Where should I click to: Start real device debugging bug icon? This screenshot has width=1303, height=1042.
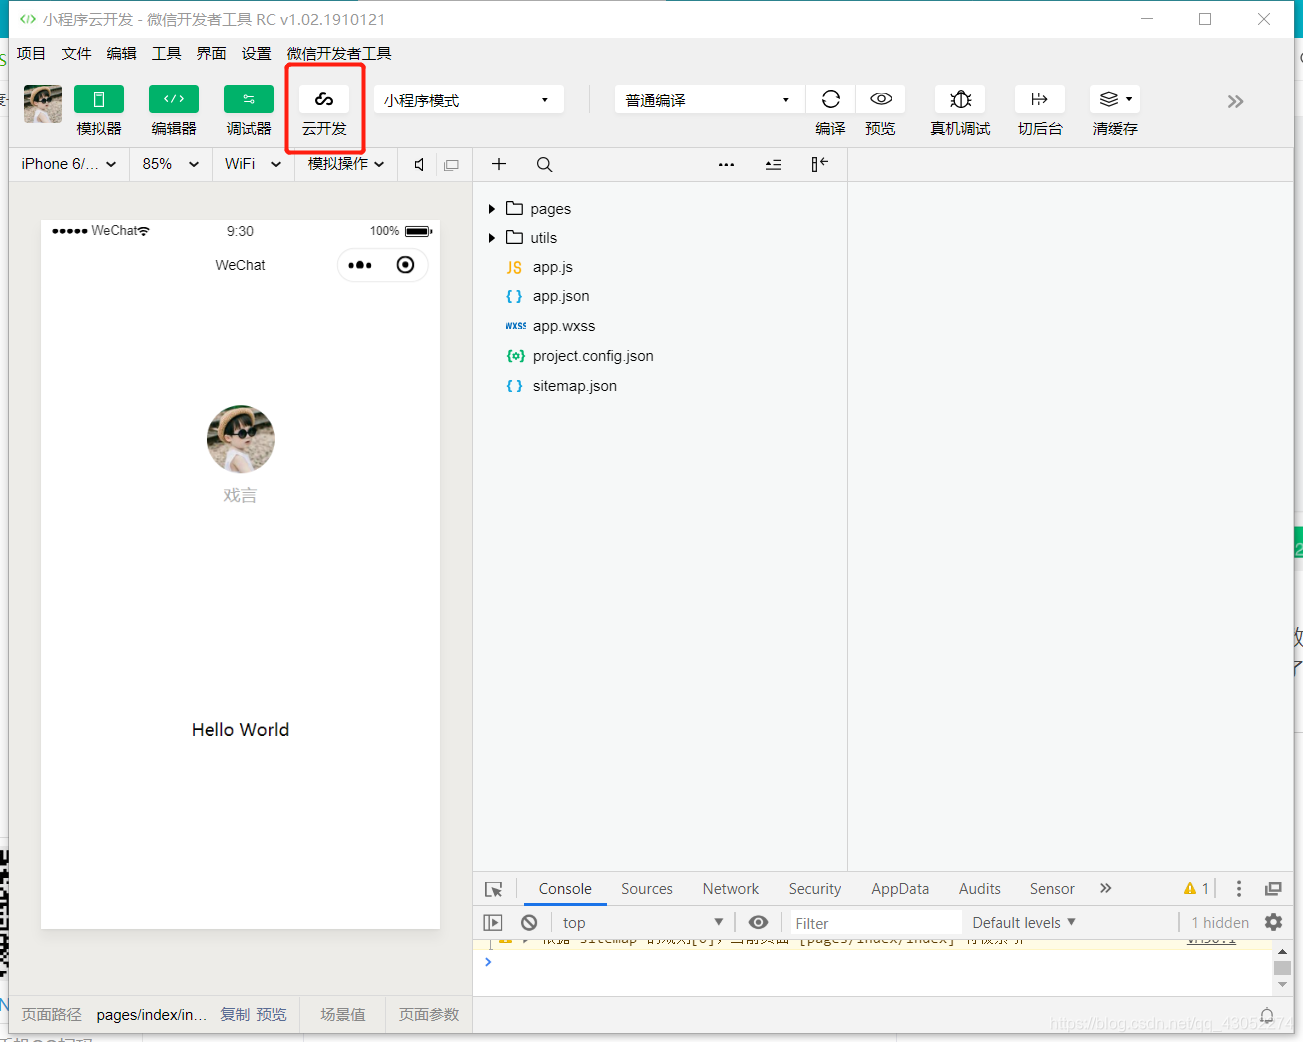pos(960,99)
